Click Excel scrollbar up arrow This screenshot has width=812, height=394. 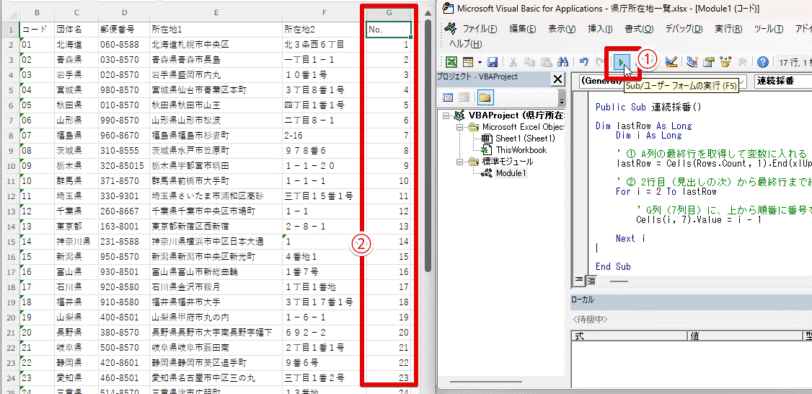(x=428, y=12)
